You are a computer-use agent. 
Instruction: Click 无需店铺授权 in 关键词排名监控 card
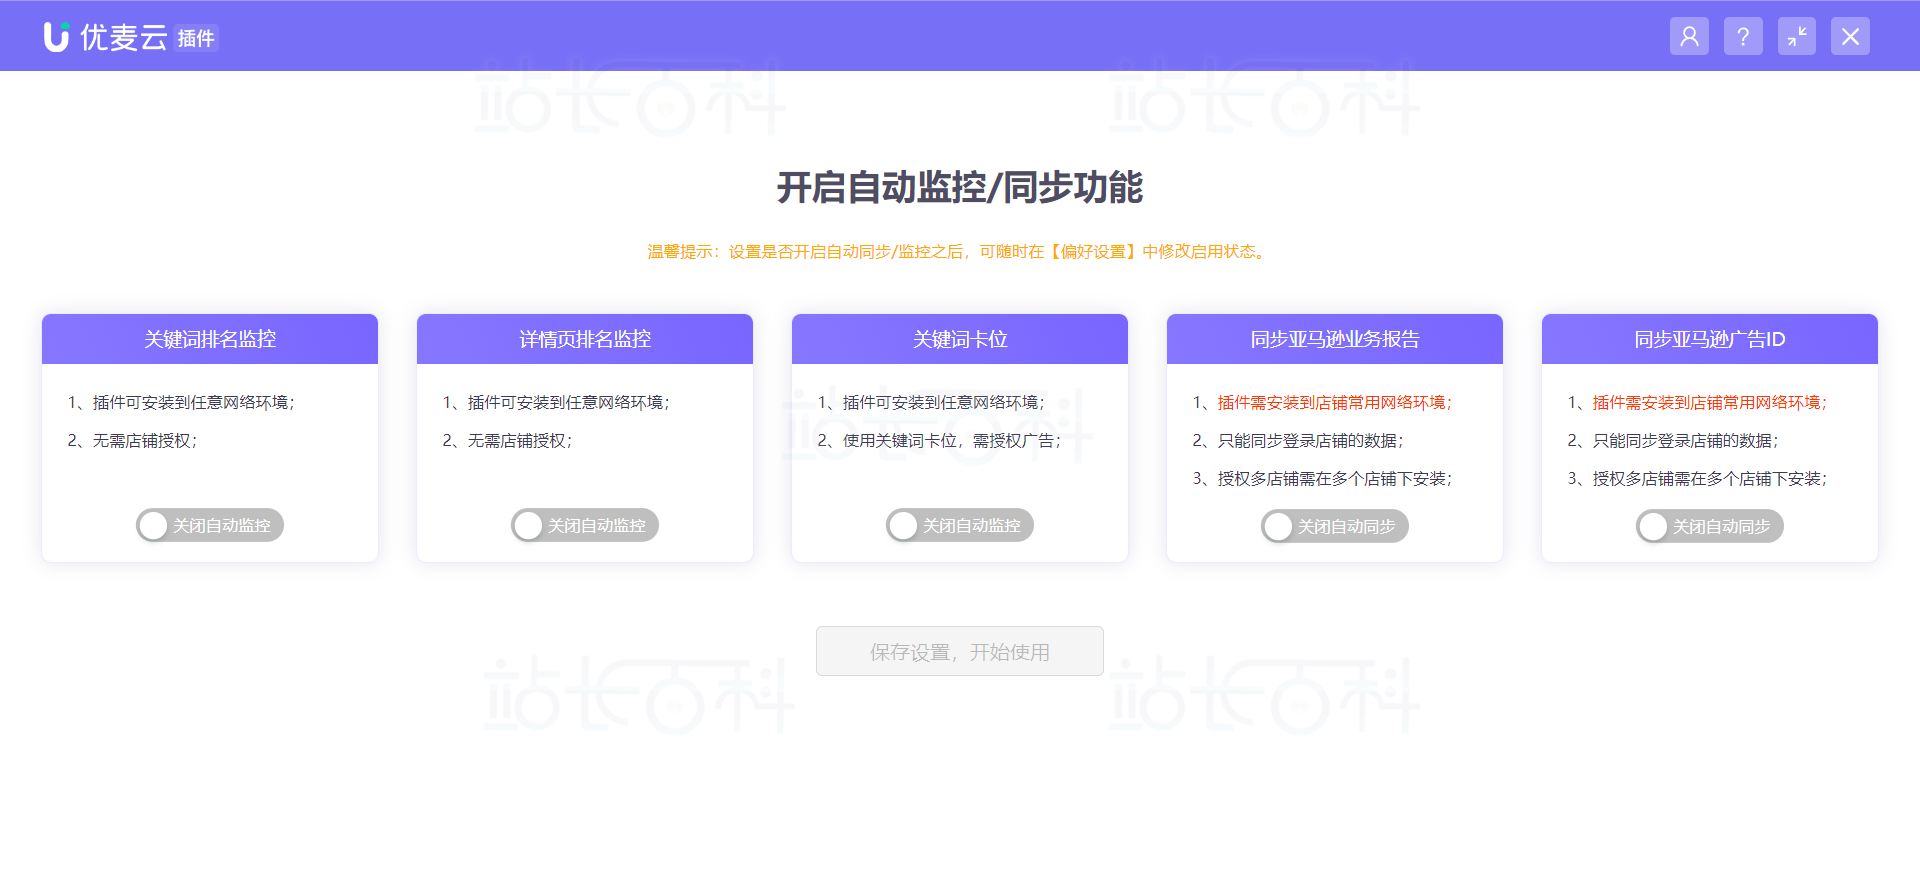click(145, 441)
